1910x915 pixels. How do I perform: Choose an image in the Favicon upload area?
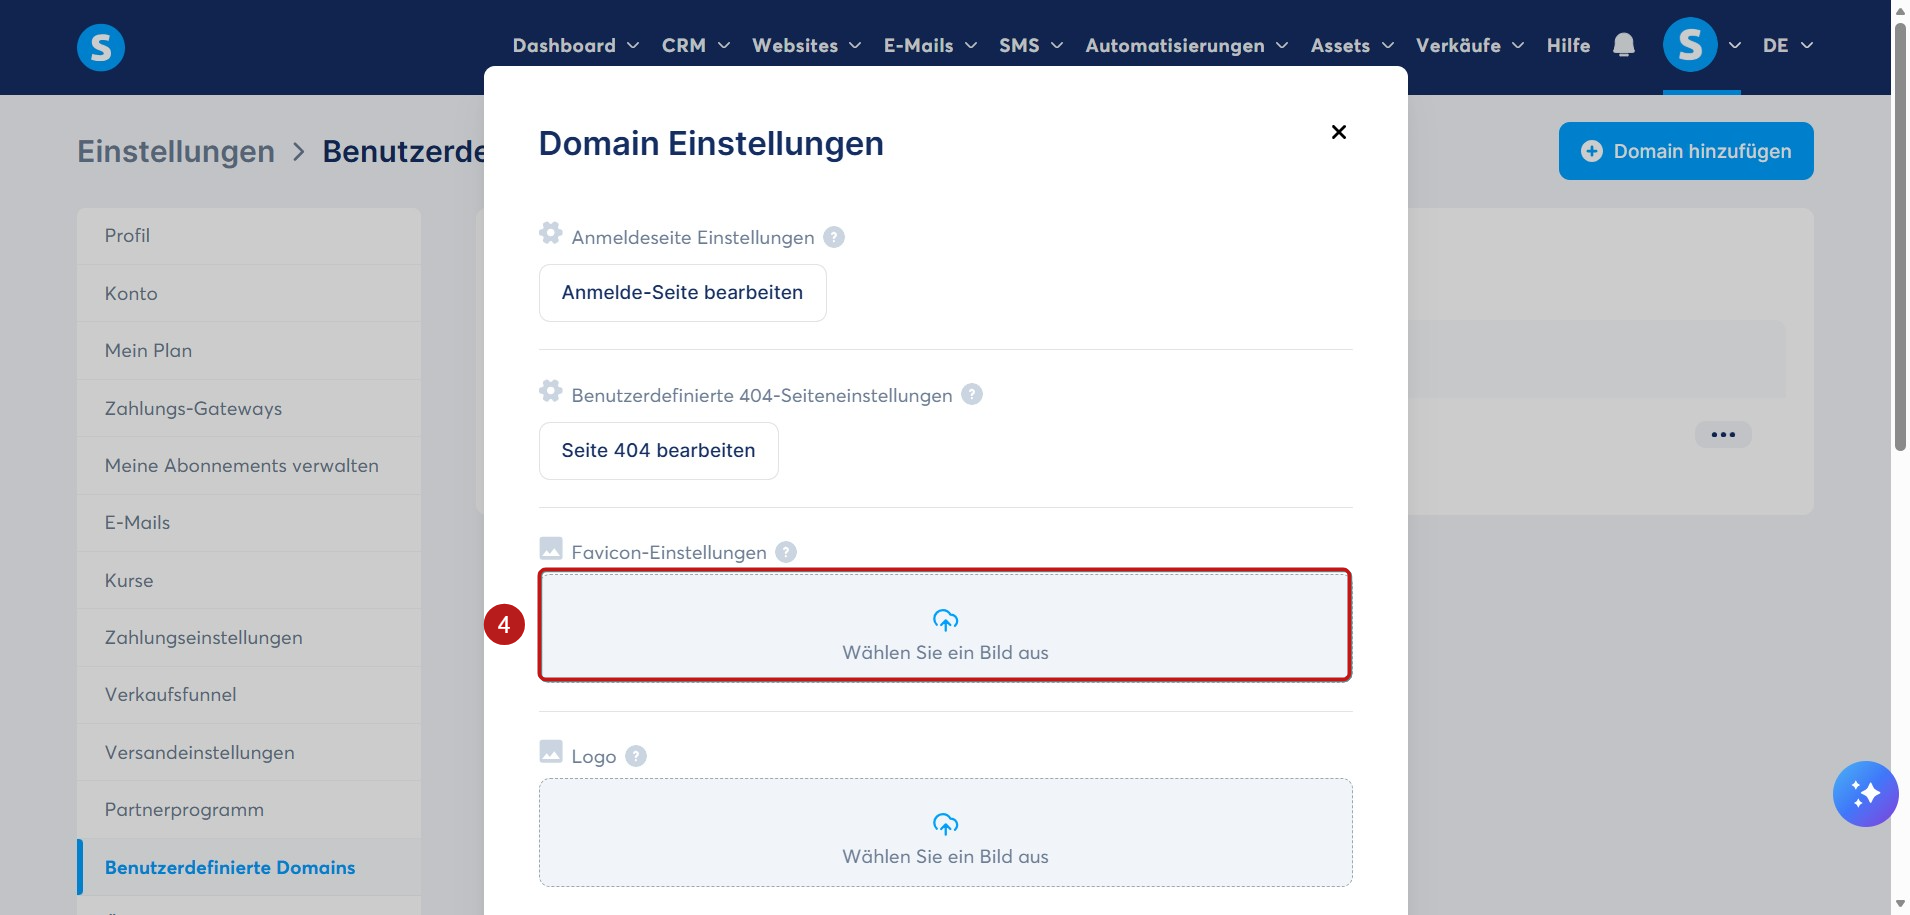coord(945,626)
